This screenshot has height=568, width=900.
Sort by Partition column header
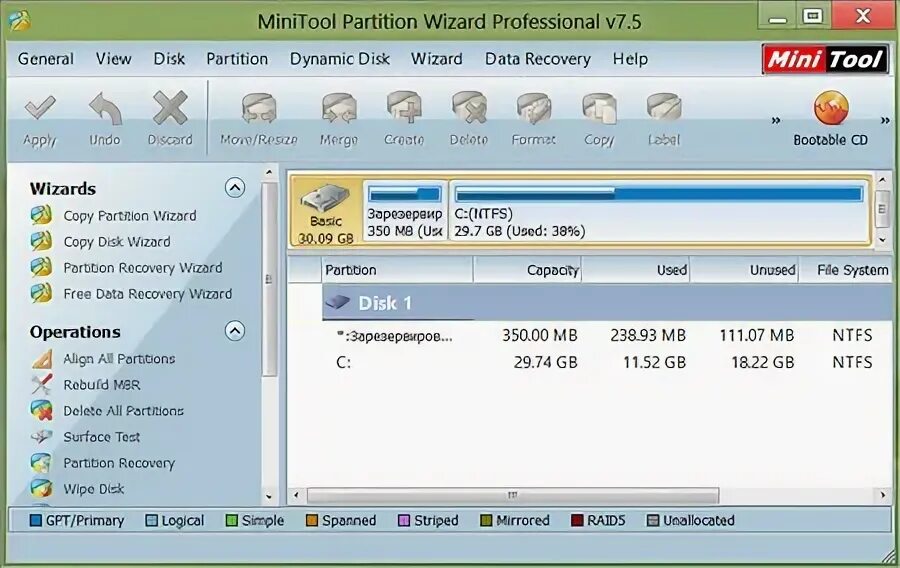[x=397, y=270]
